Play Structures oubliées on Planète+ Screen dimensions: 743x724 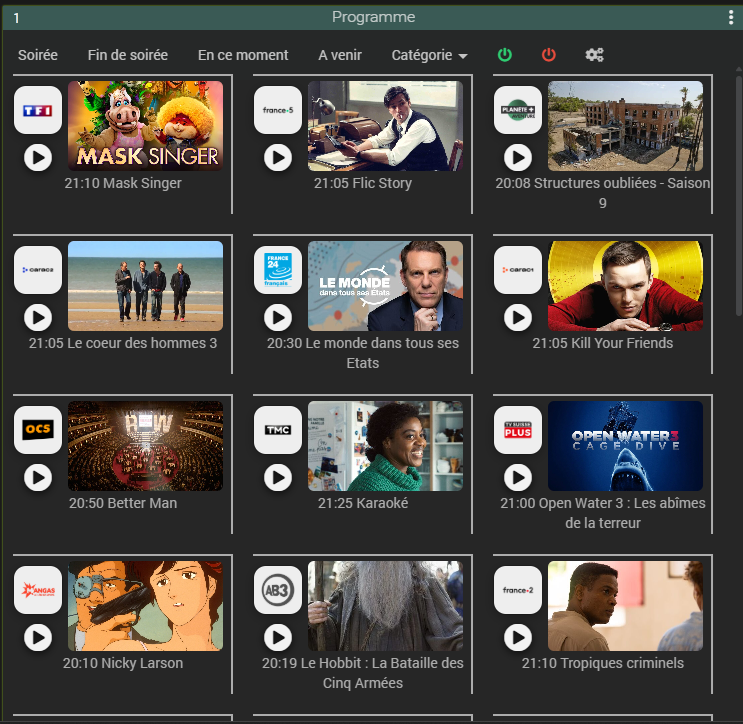pos(518,157)
